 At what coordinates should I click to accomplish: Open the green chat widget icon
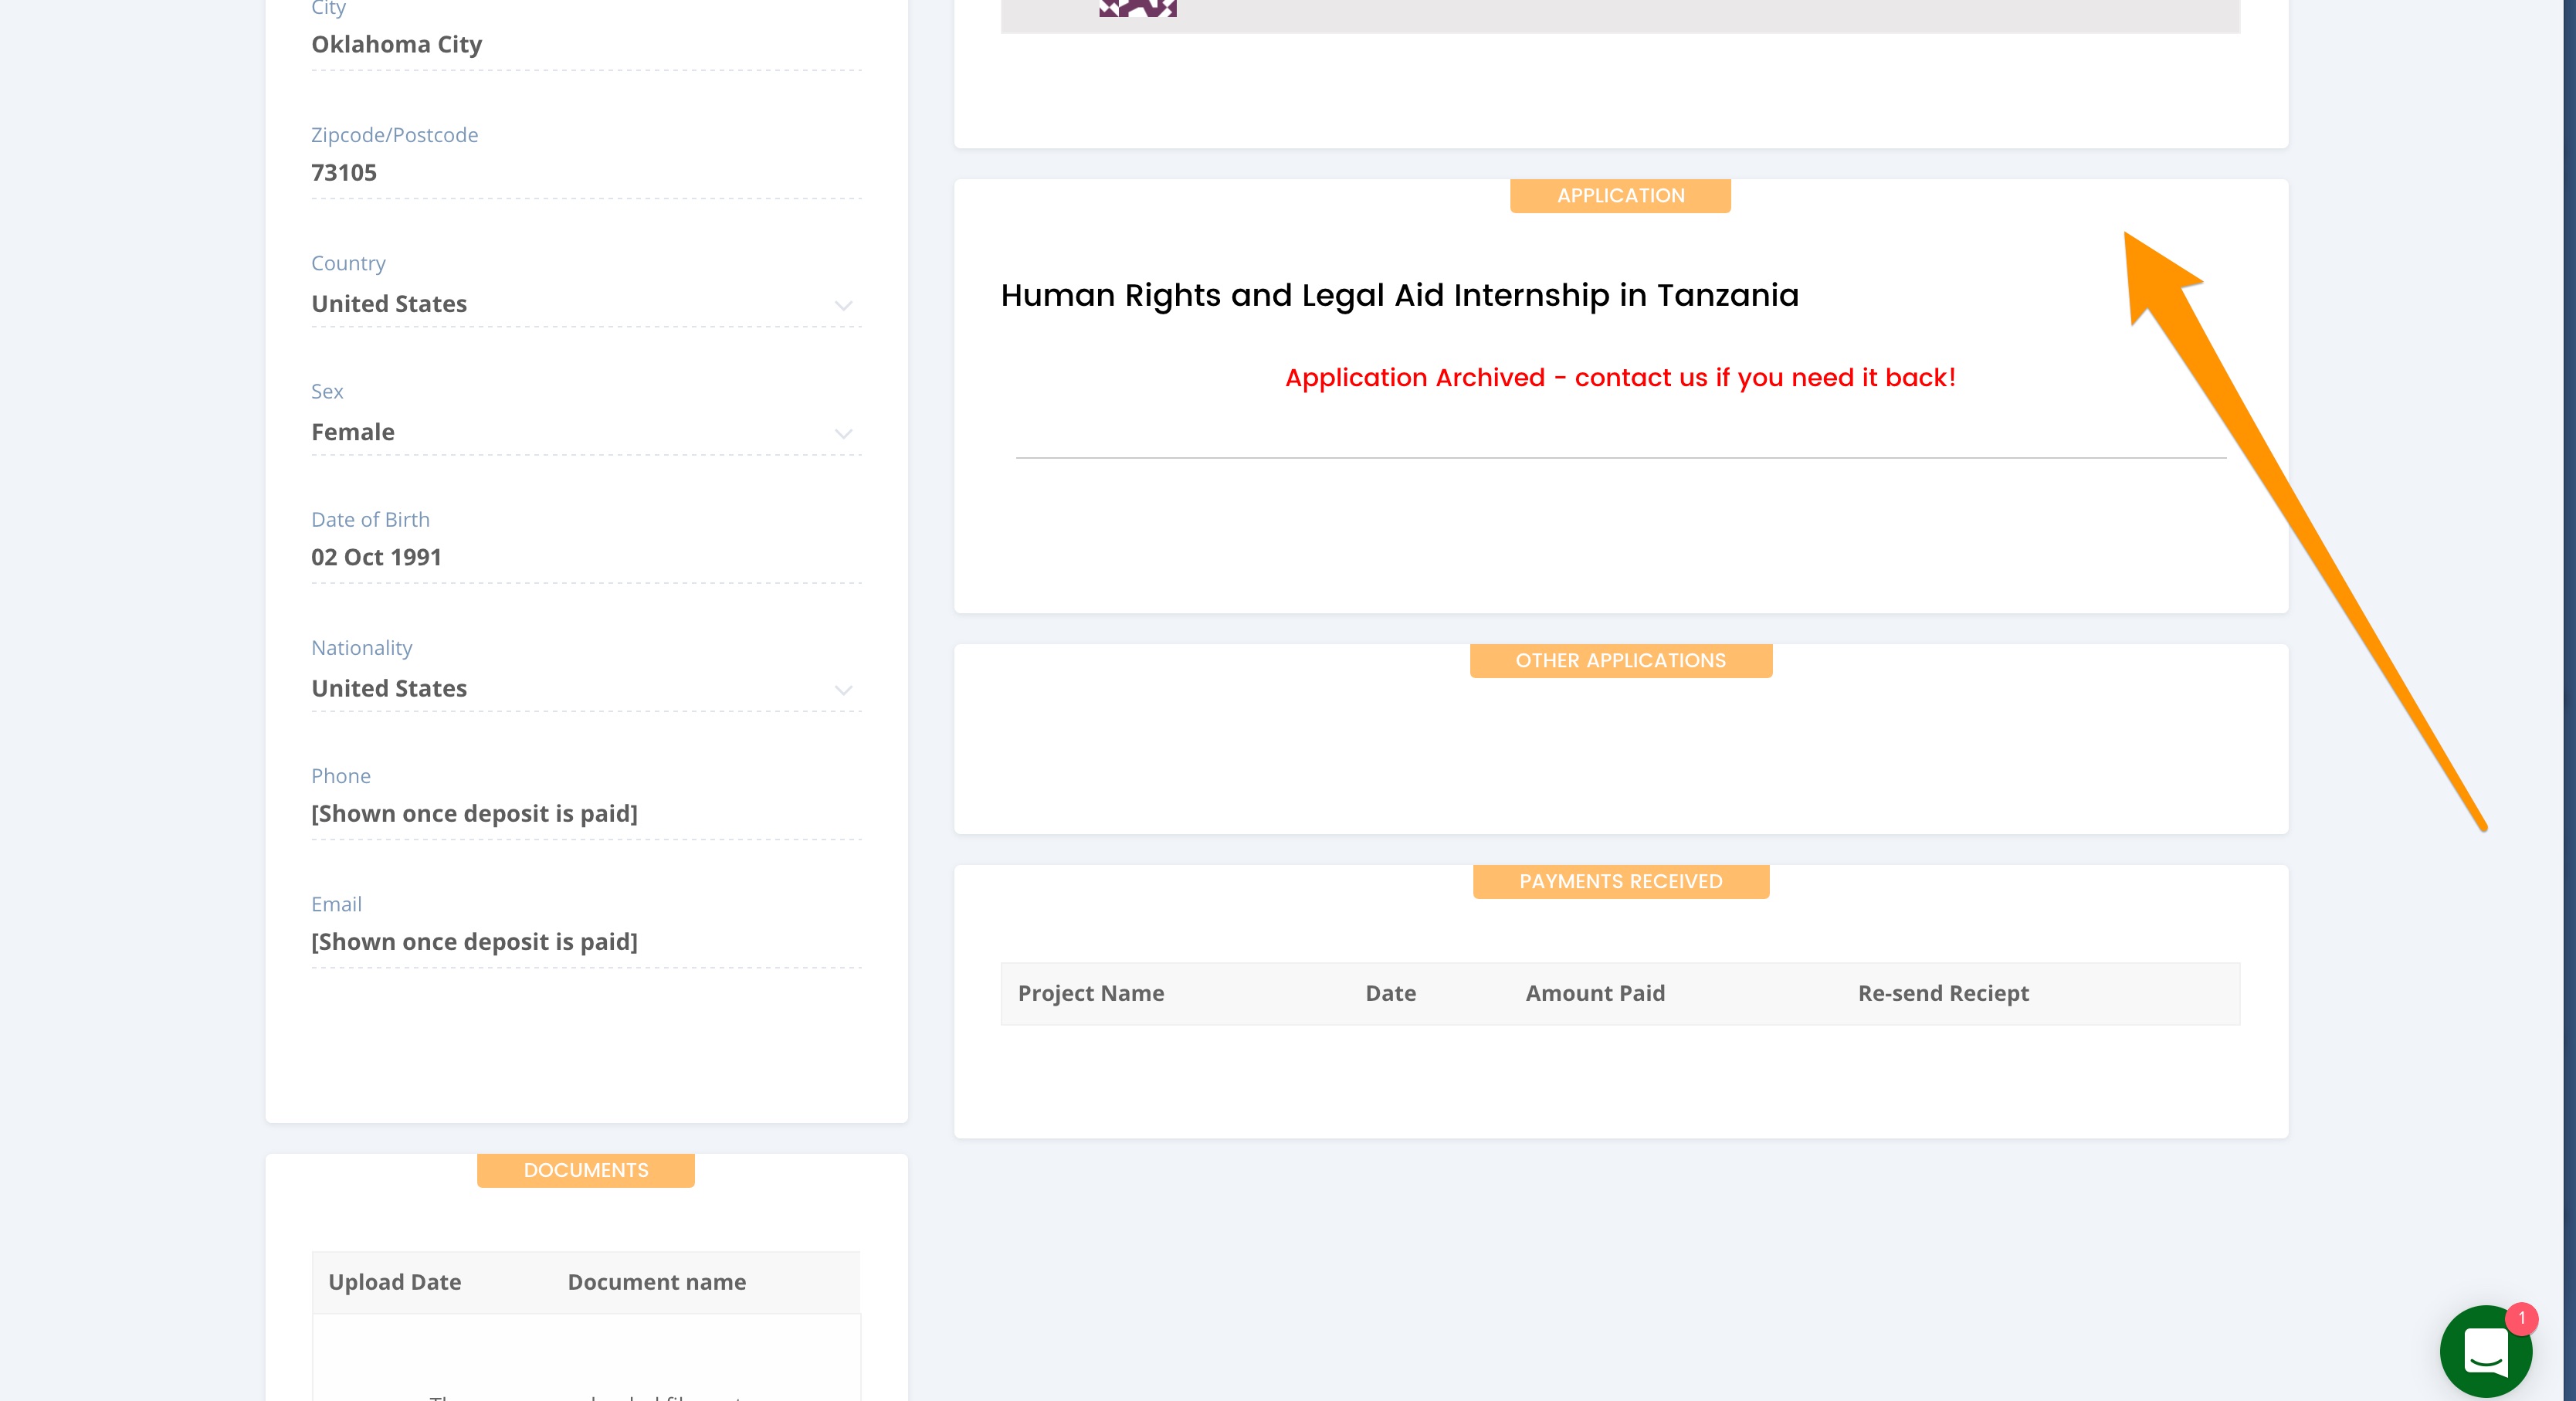(2485, 1351)
